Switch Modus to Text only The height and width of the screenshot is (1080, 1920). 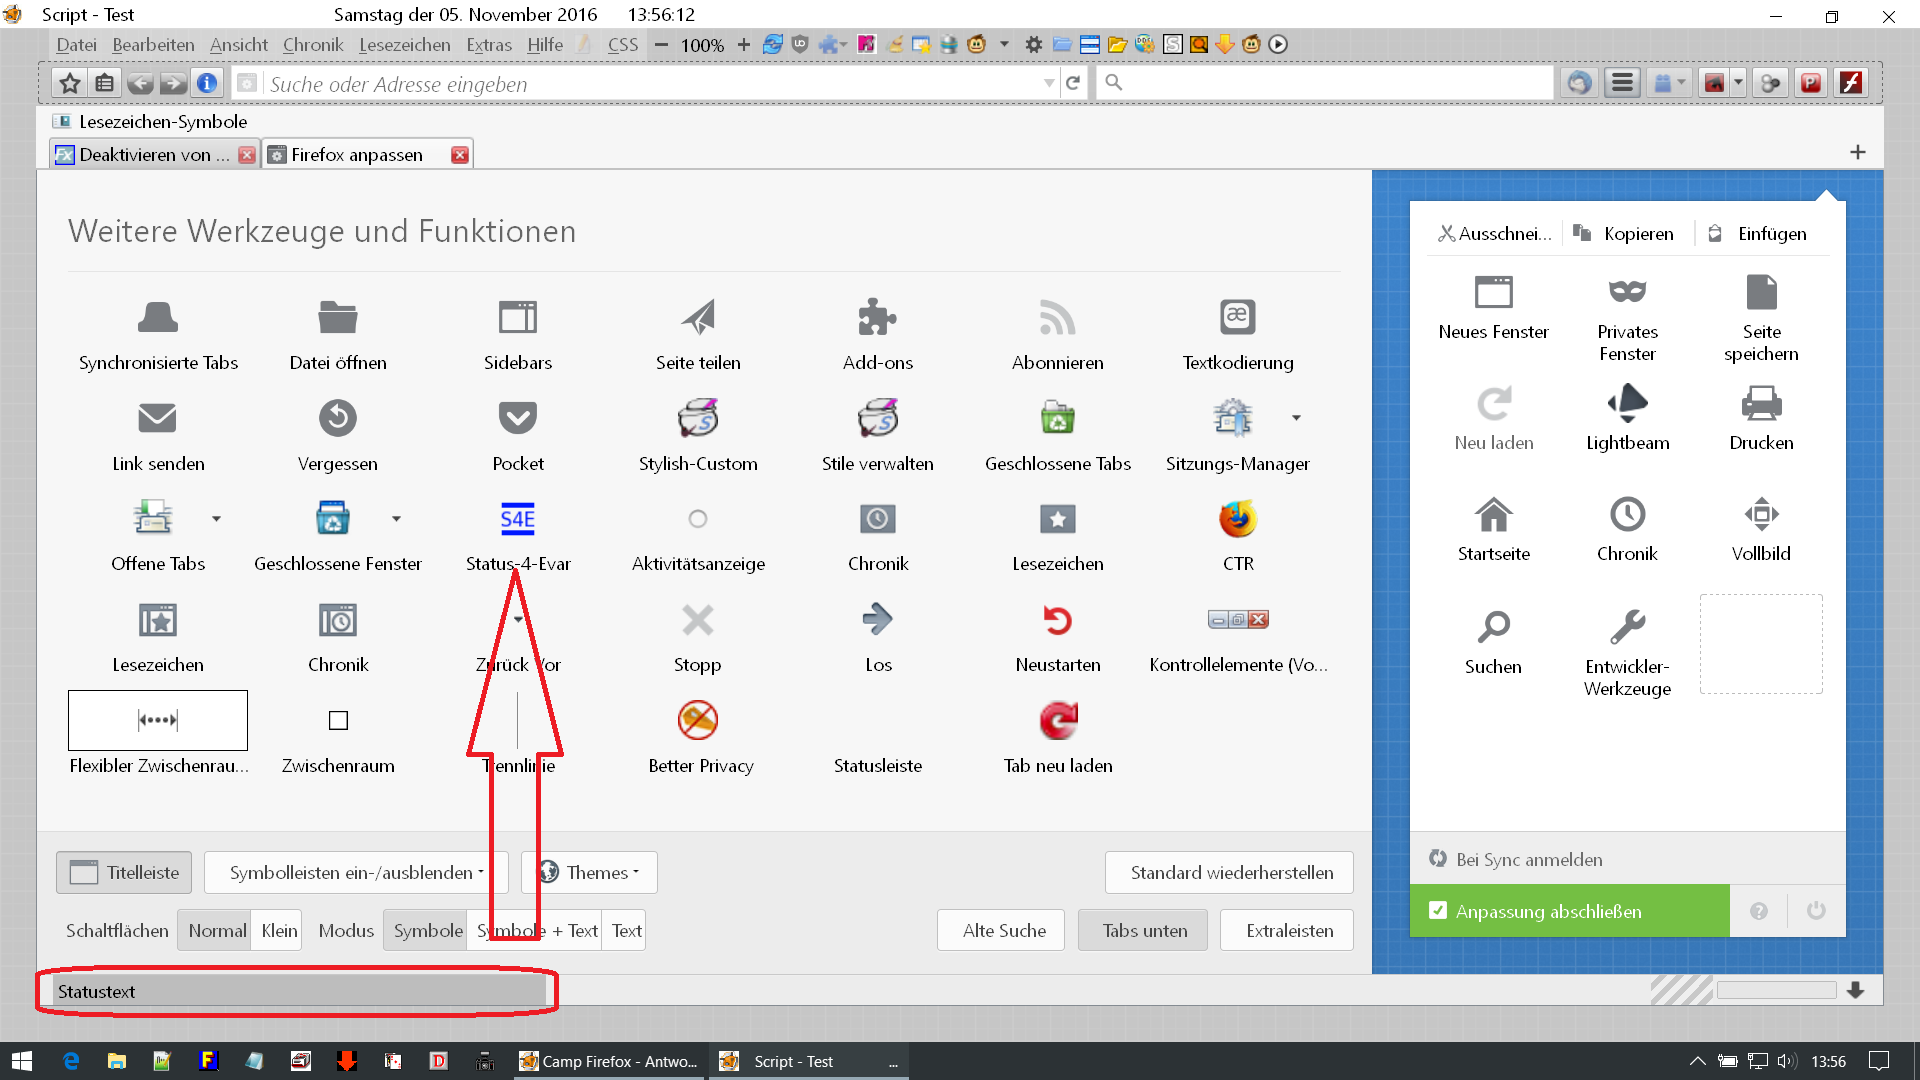pyautogui.click(x=626, y=930)
